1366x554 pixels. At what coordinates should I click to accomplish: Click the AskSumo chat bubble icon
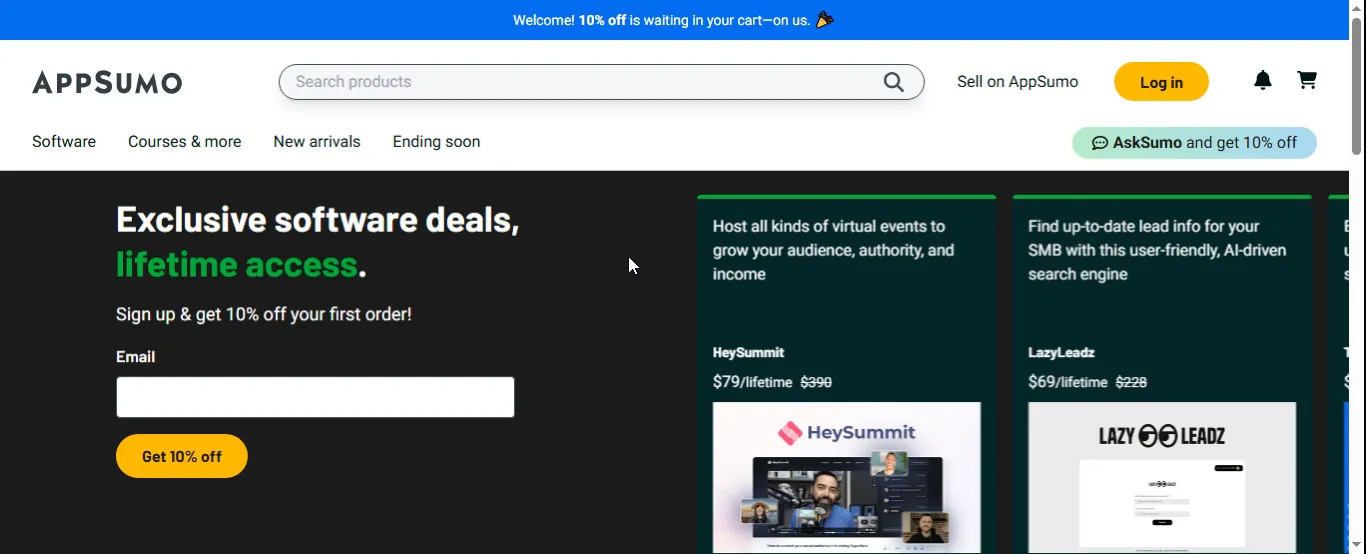point(1100,143)
